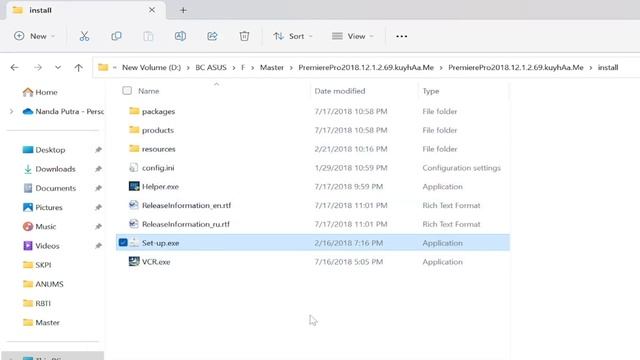Open the Sort dropdown menu
The width and height of the screenshot is (640, 360).
click(293, 36)
